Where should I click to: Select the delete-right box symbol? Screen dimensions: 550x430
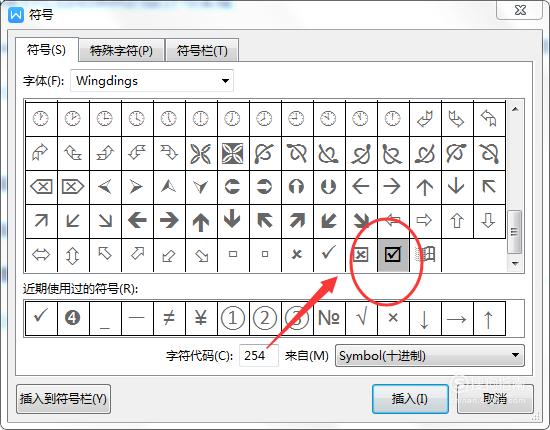(x=73, y=187)
